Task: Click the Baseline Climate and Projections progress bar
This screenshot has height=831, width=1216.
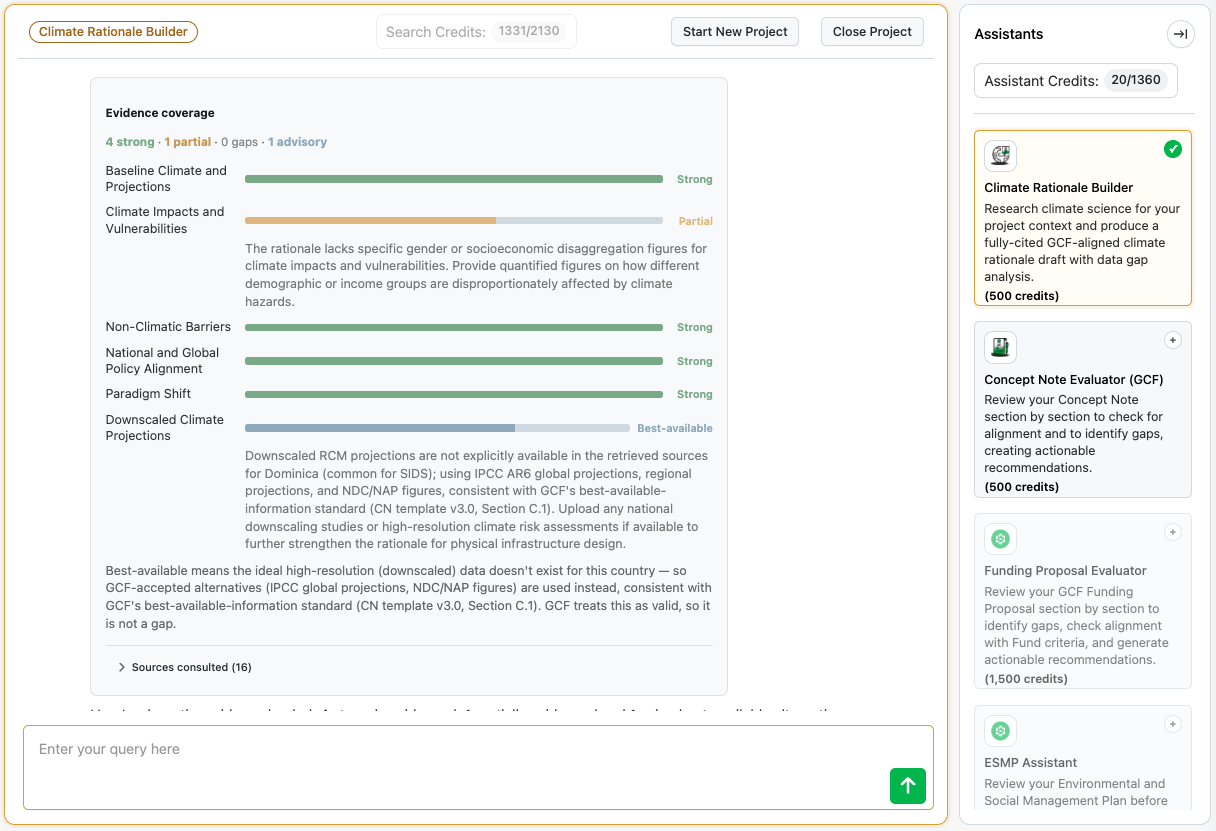Action: click(x=454, y=179)
